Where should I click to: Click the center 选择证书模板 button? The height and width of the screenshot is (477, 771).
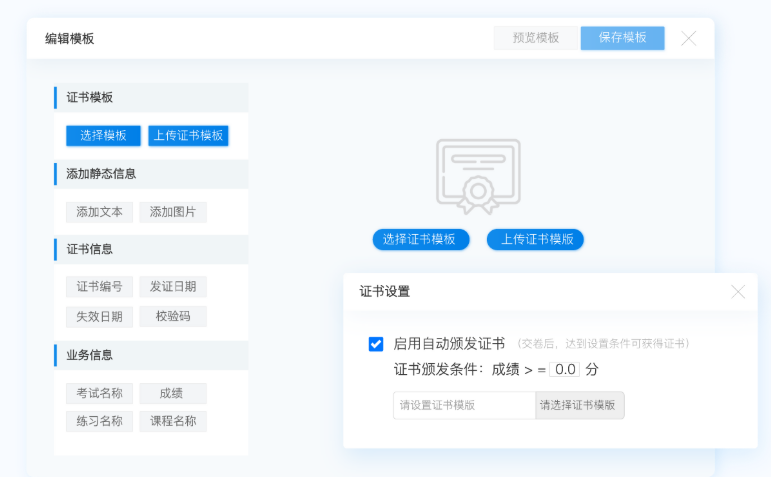tap(420, 239)
